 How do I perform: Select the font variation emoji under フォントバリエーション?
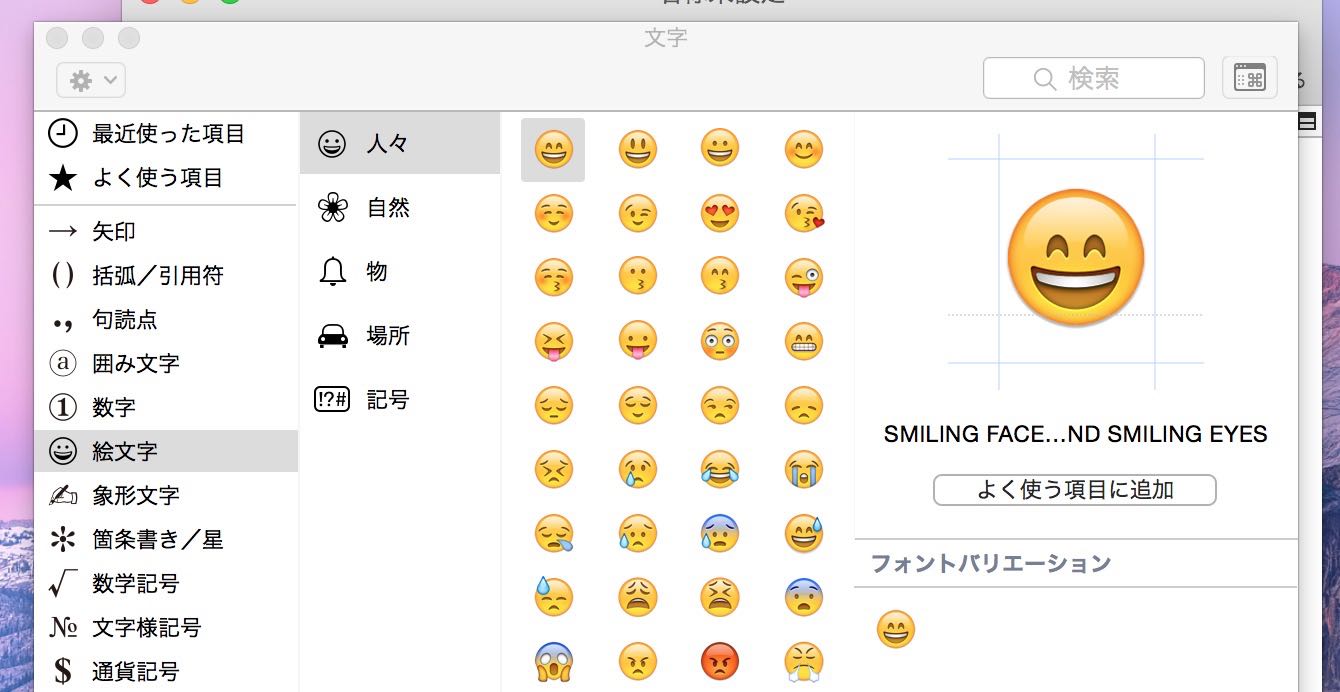pos(896,630)
